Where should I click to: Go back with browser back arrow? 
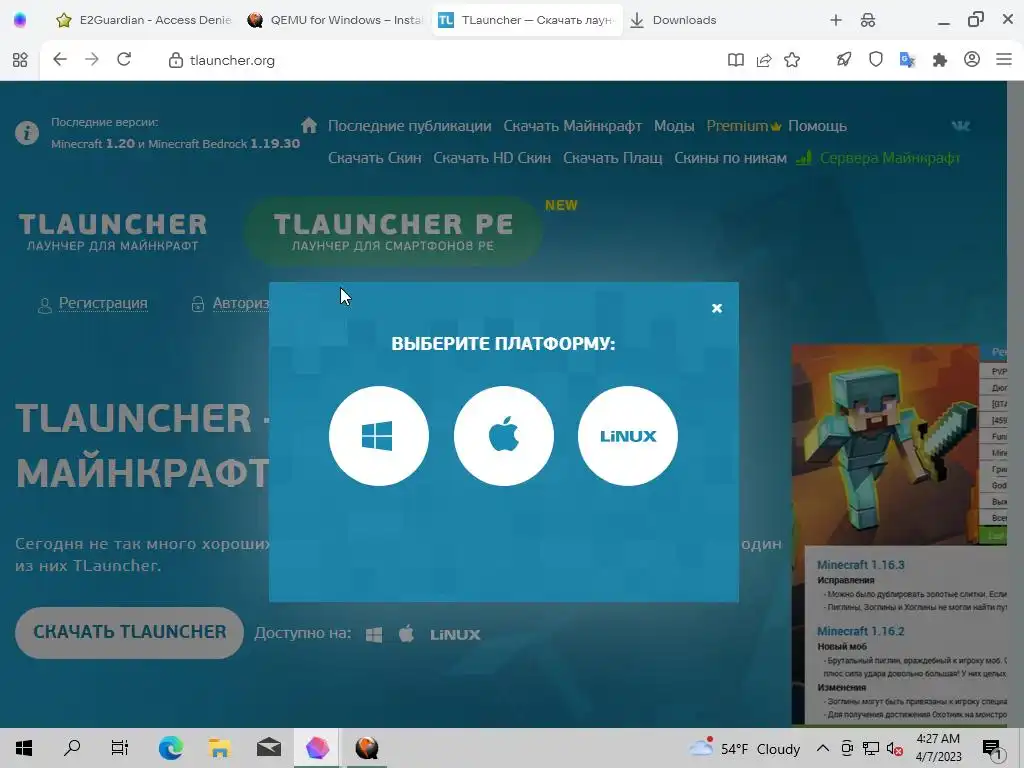pyautogui.click(x=59, y=60)
